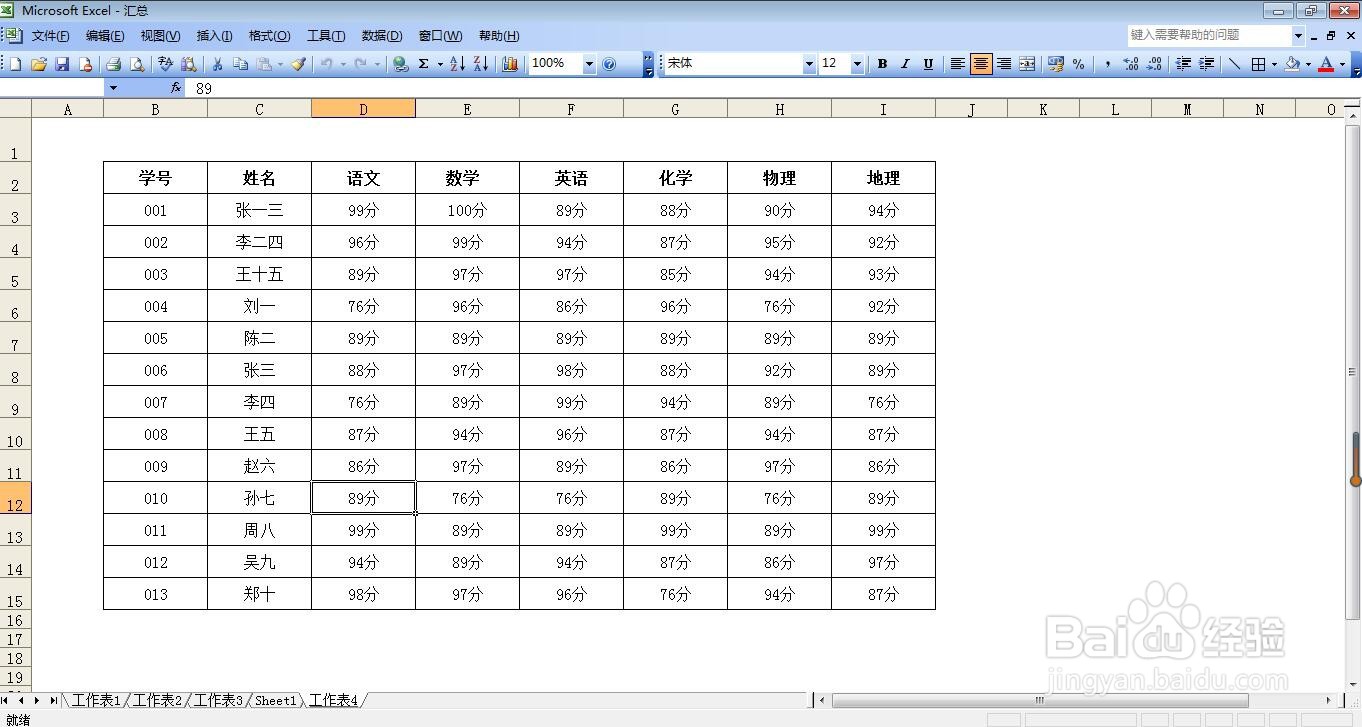Toggle align left
The height and width of the screenshot is (727, 1362).
point(957,63)
